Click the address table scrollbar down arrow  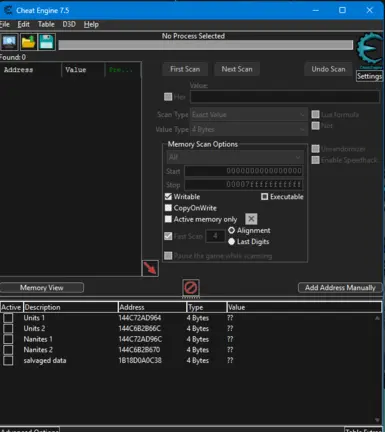point(377,419)
